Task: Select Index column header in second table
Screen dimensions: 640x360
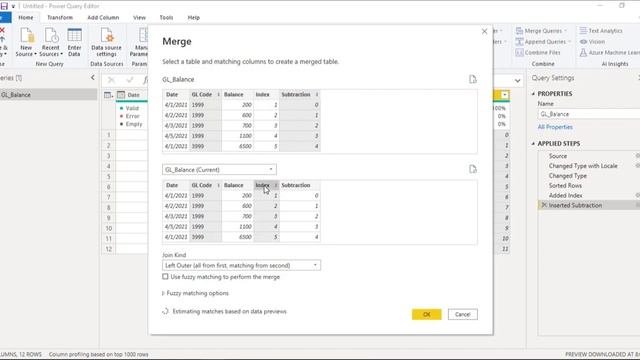Action: click(266, 185)
